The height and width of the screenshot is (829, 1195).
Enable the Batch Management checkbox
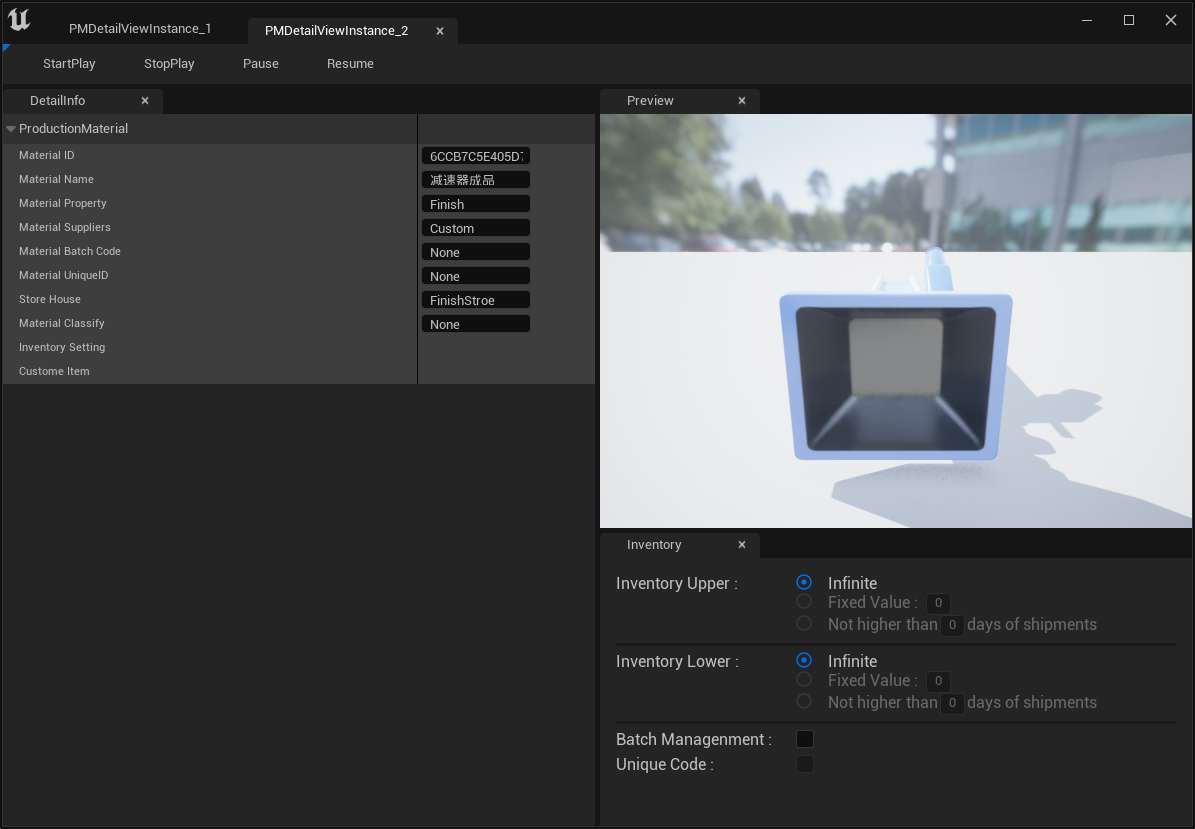click(x=804, y=739)
